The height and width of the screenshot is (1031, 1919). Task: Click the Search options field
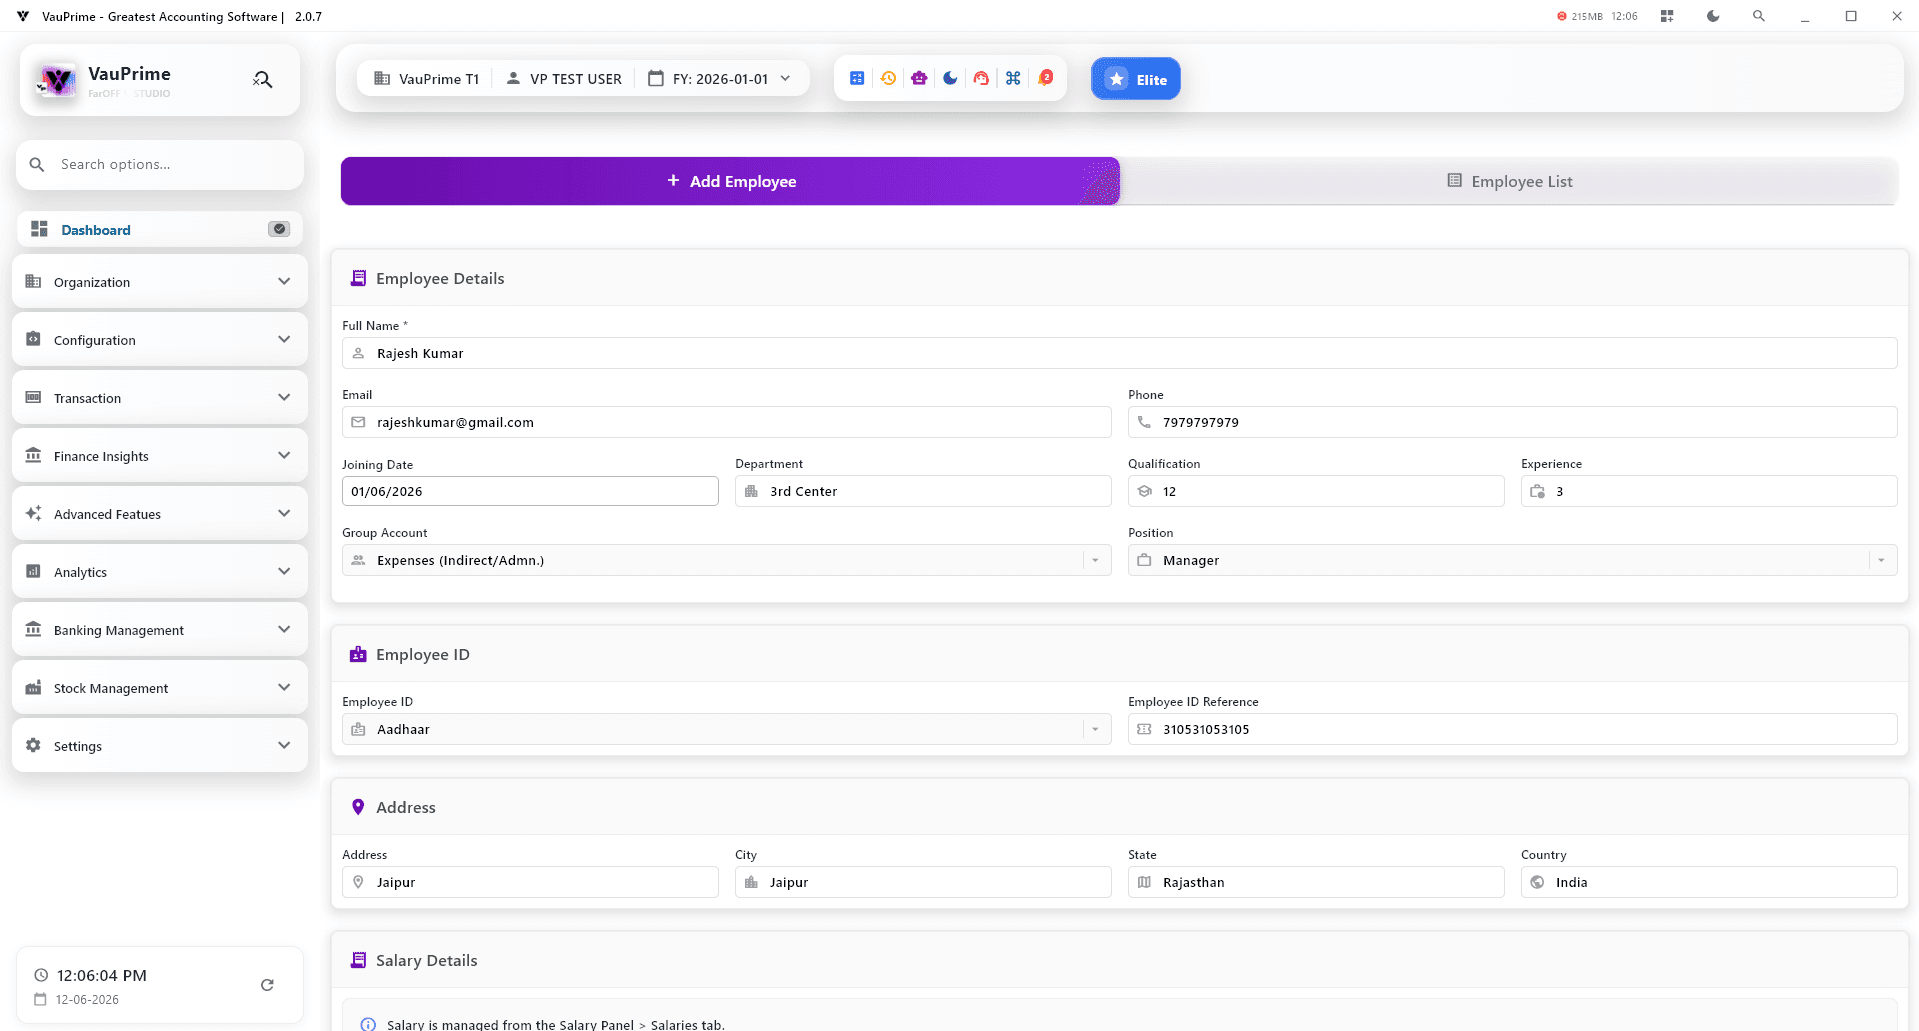(160, 164)
